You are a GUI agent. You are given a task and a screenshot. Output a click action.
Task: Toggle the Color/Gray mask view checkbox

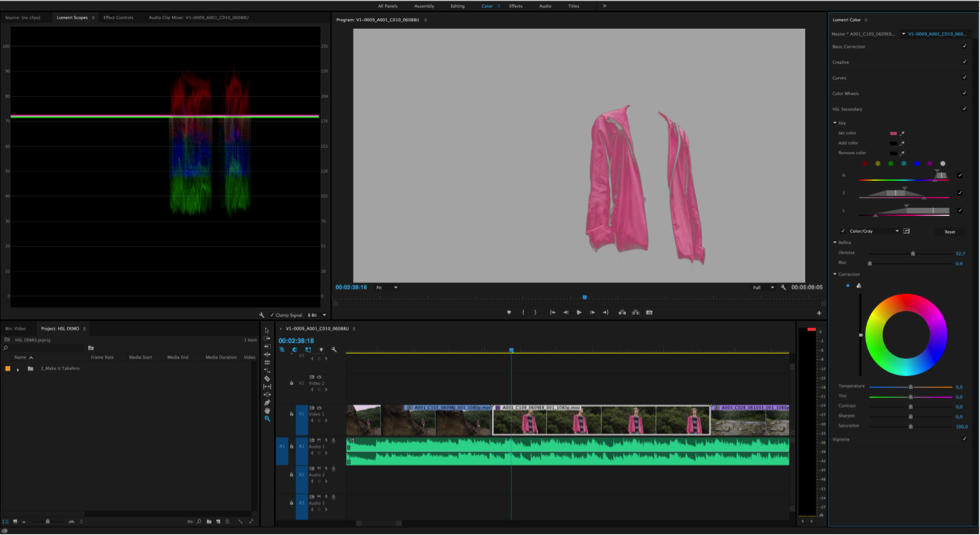(843, 231)
